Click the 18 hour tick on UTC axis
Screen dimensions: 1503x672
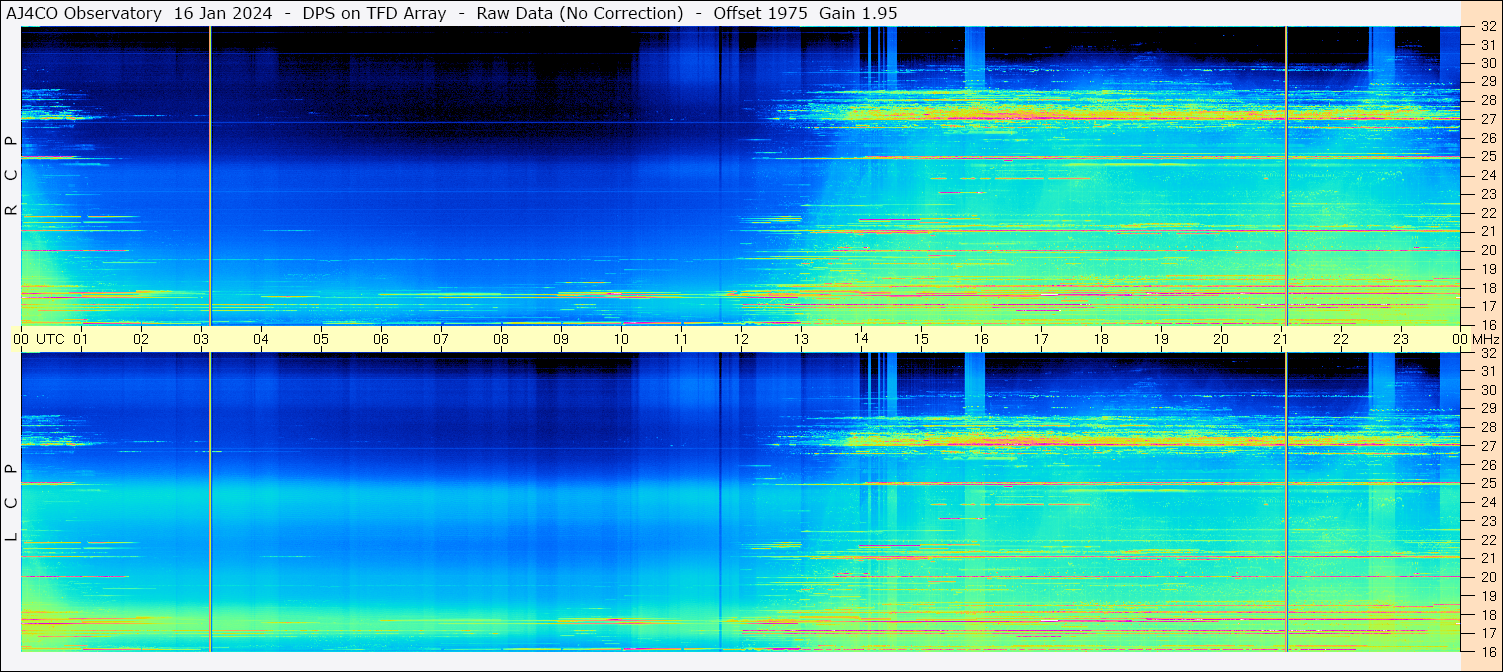tap(1101, 339)
